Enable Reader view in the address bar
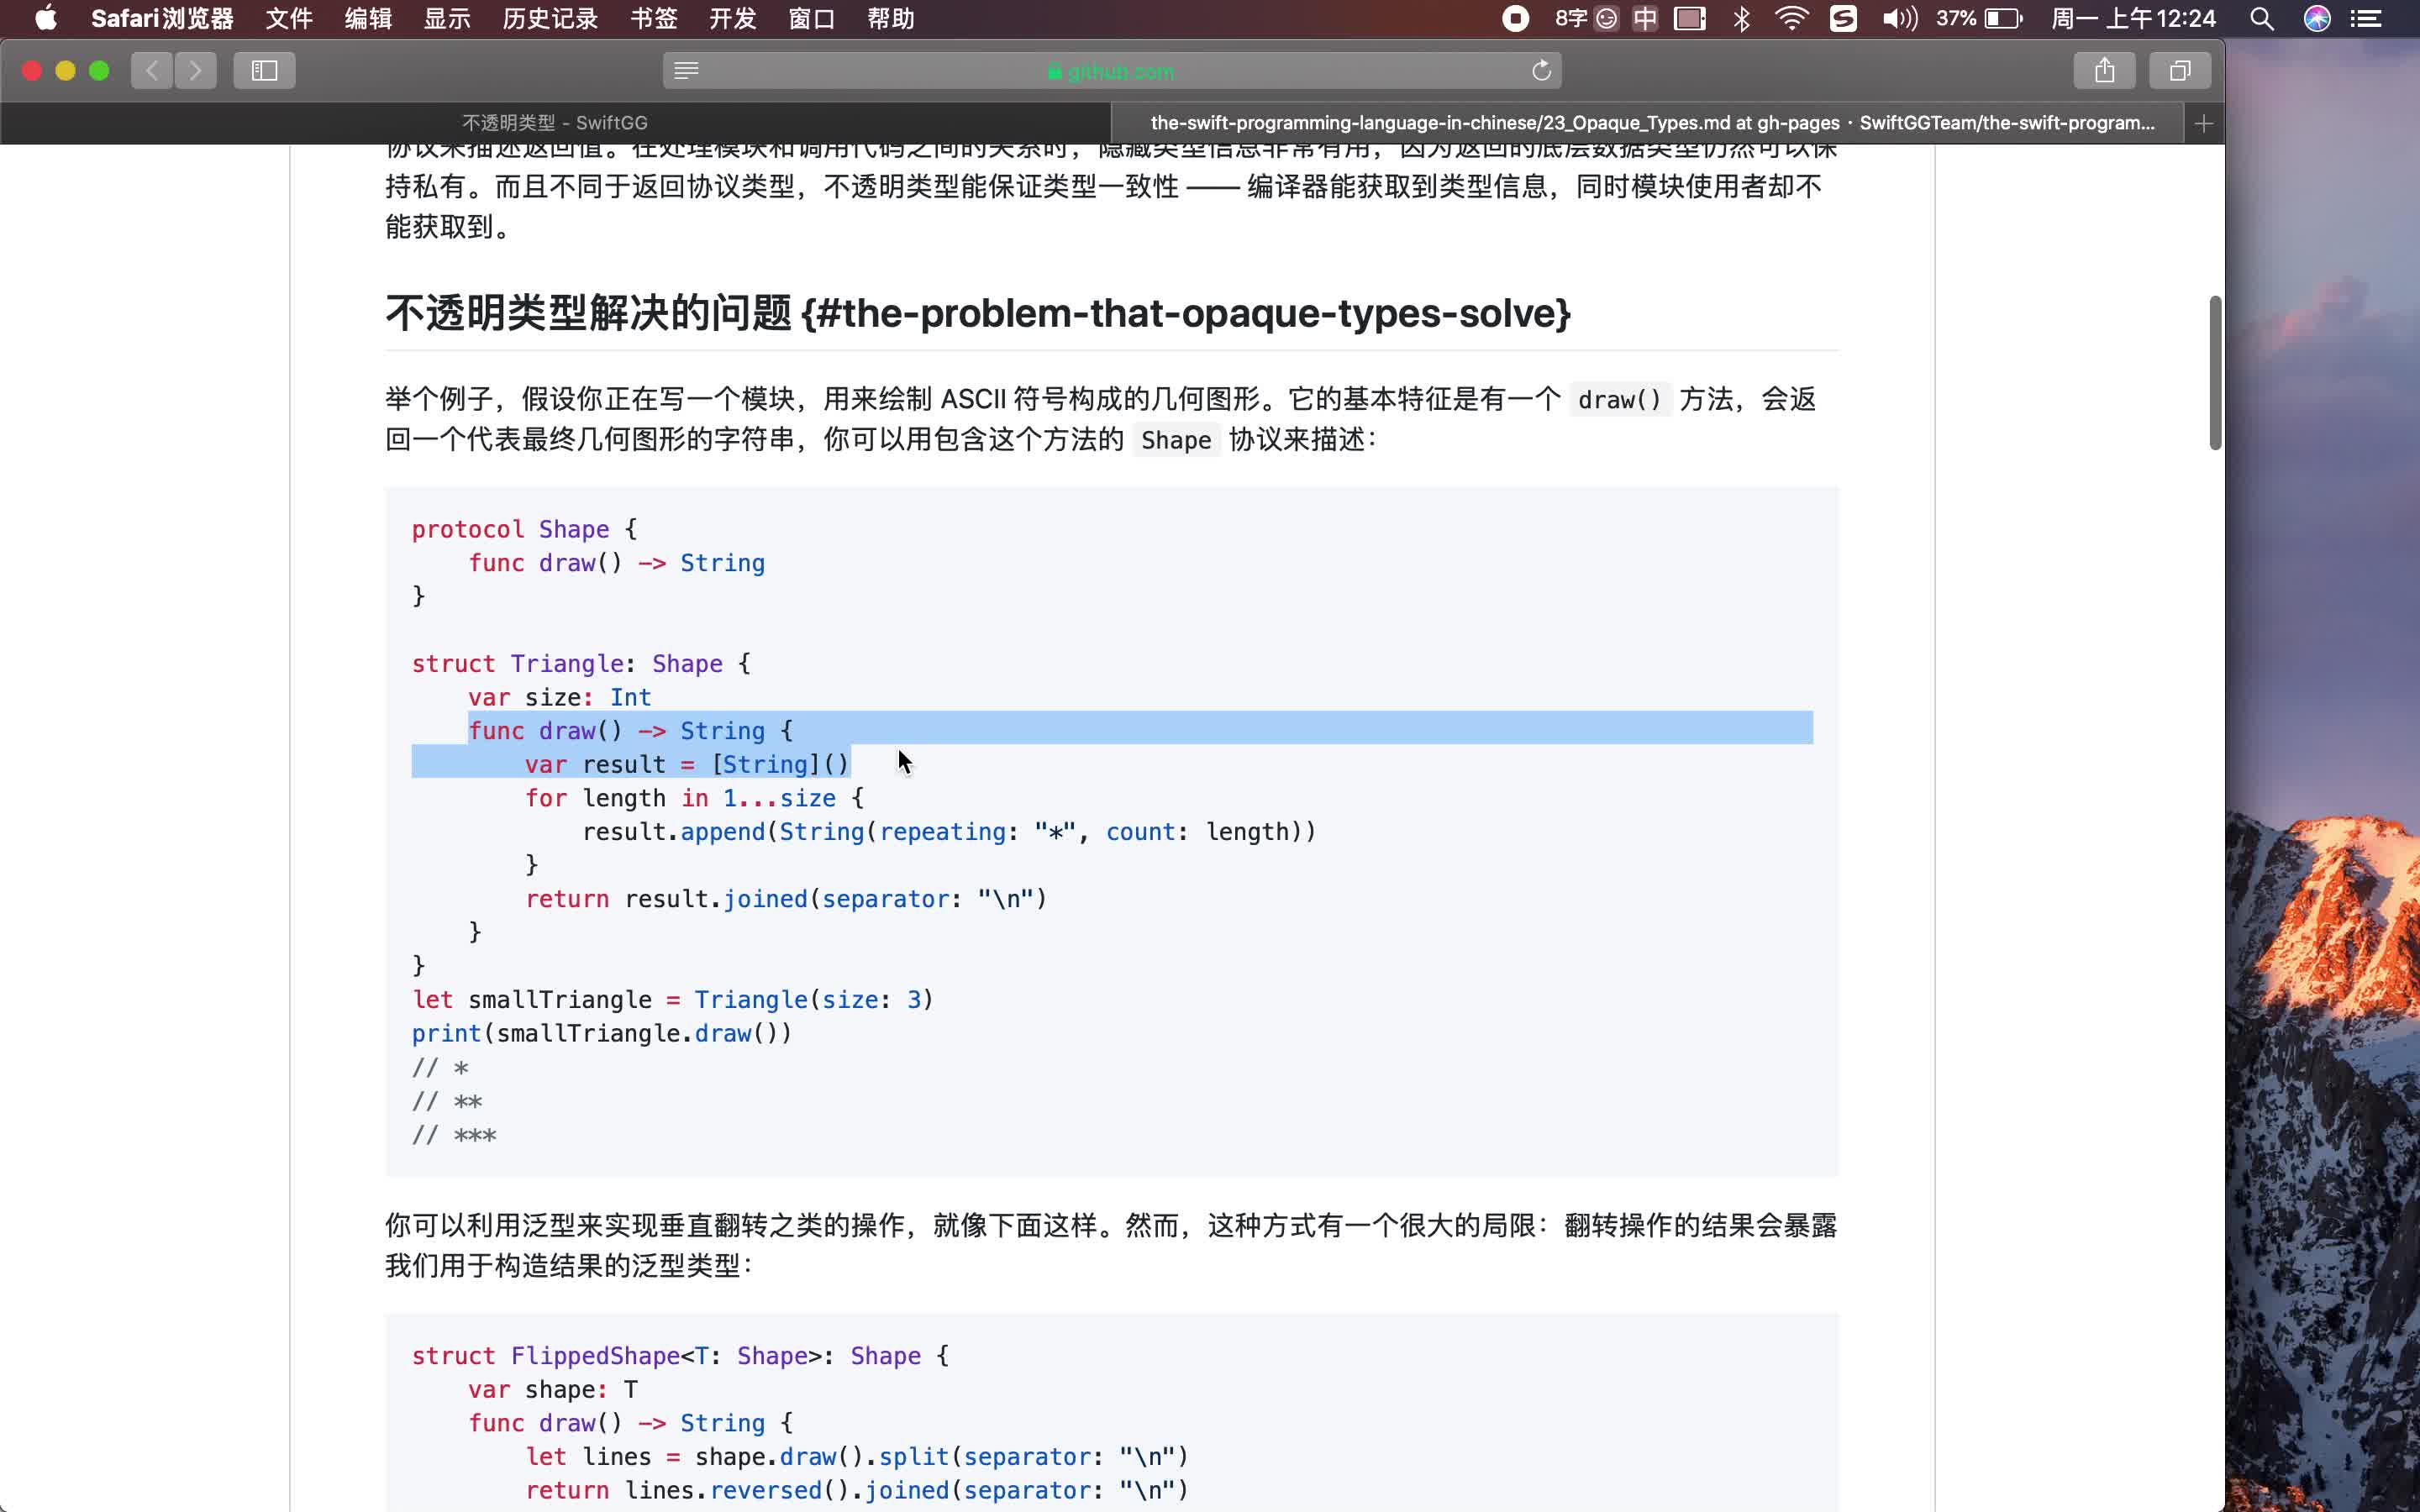 click(686, 70)
